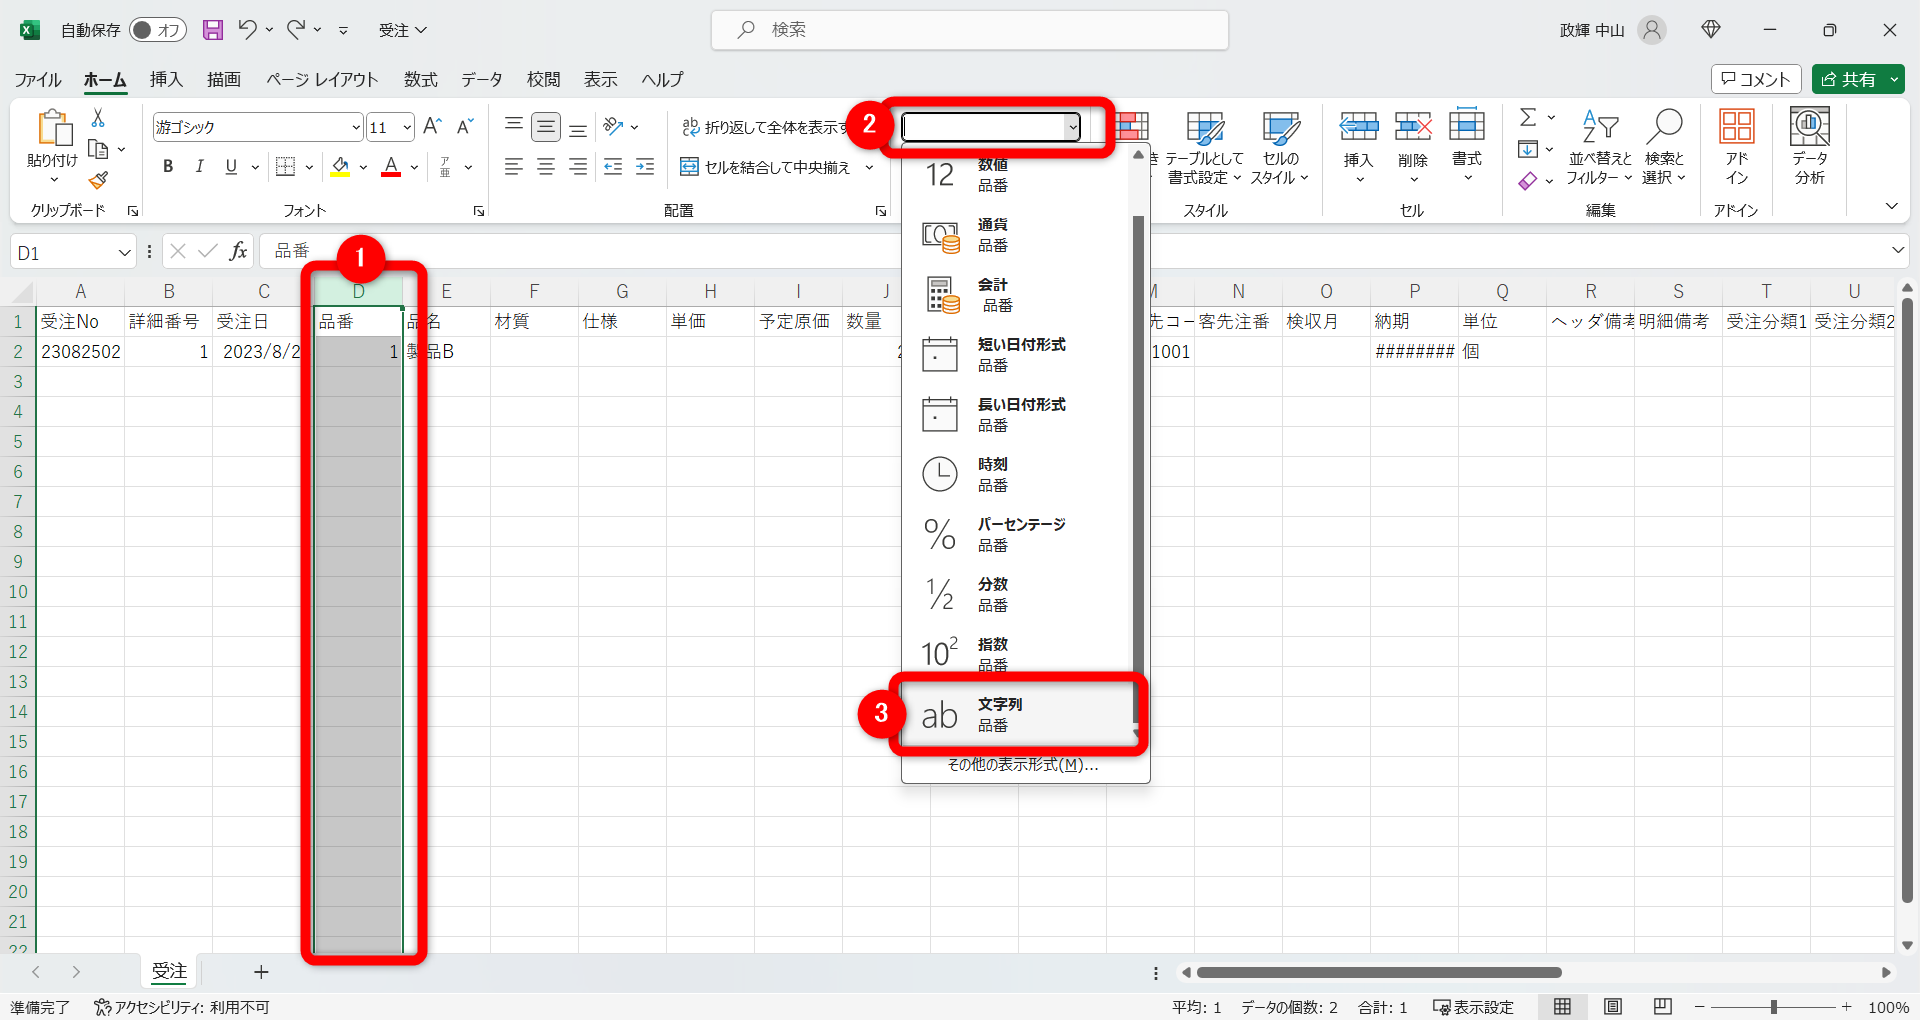Toggle the AutoSave switch
Screen dimensions: 1920x1020
click(158, 30)
